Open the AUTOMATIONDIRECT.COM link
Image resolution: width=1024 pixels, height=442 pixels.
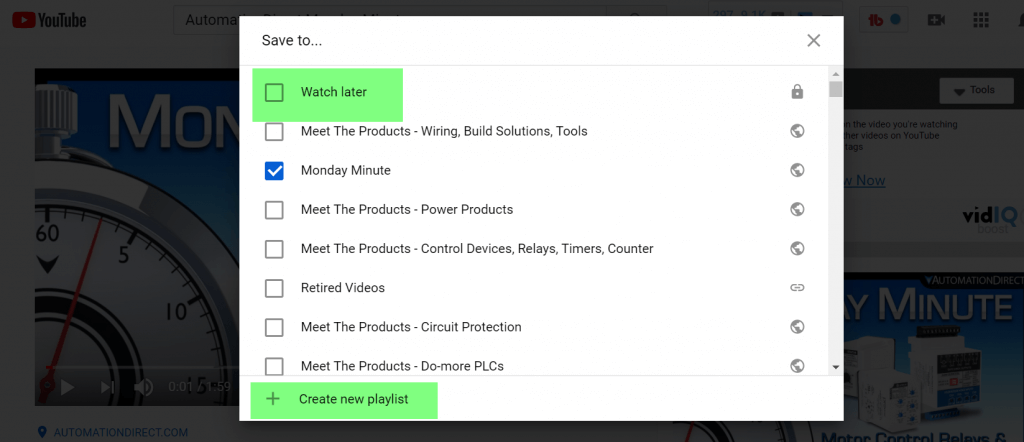(x=118, y=433)
